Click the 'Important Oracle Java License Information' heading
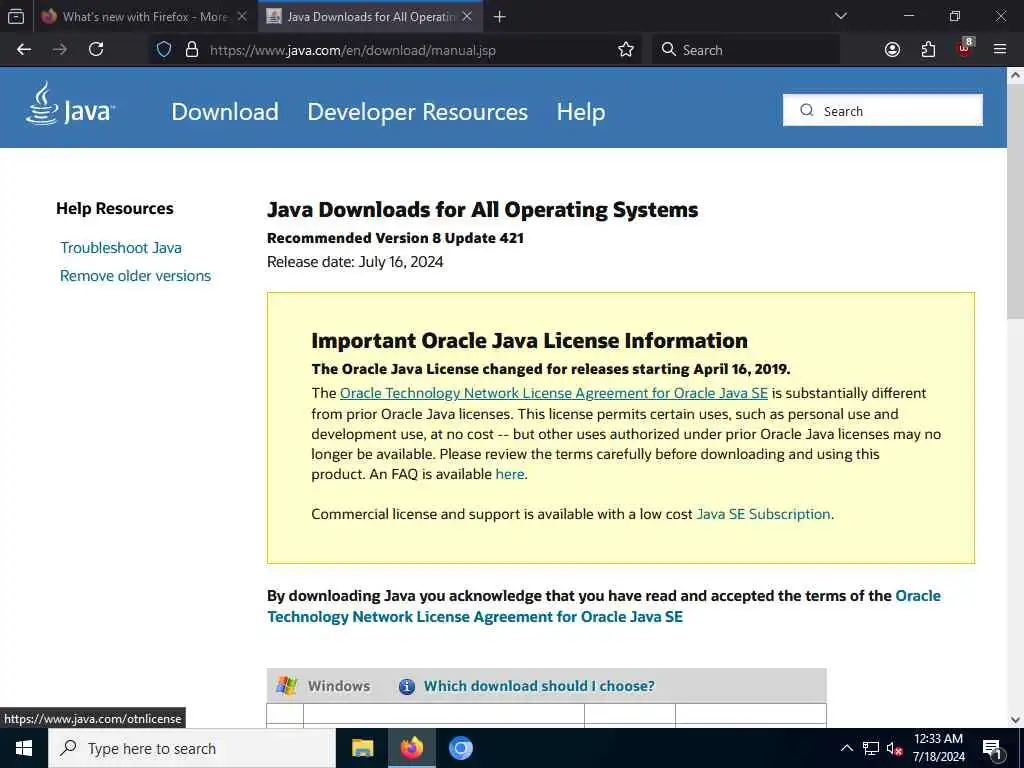1024x768 pixels. click(530, 341)
